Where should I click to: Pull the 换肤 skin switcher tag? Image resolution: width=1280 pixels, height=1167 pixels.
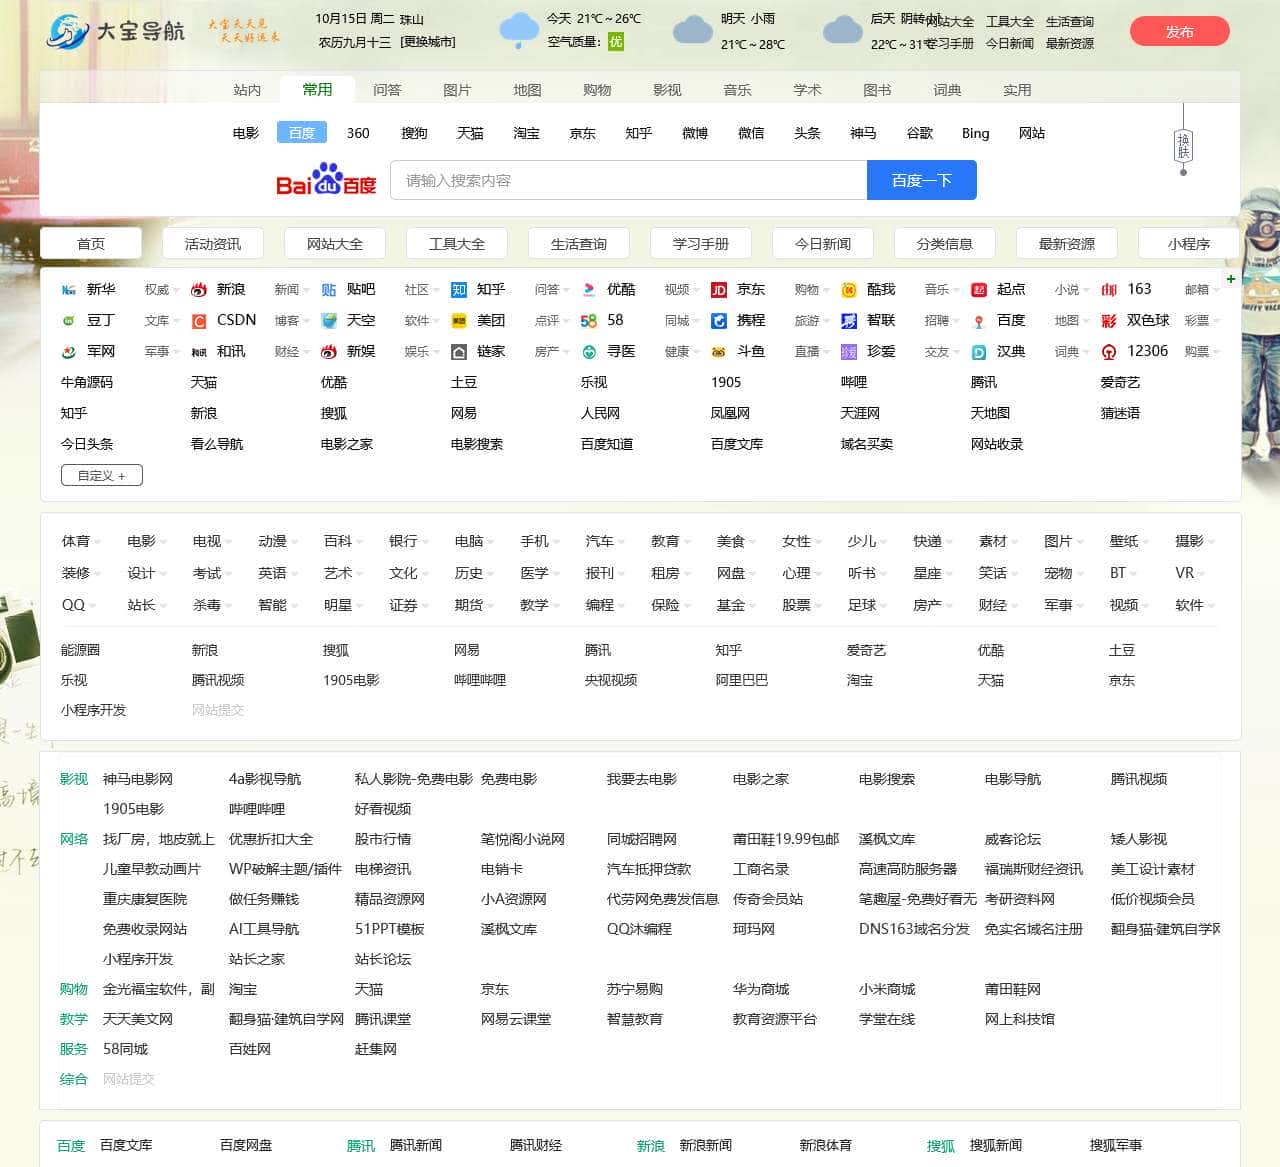(1183, 146)
